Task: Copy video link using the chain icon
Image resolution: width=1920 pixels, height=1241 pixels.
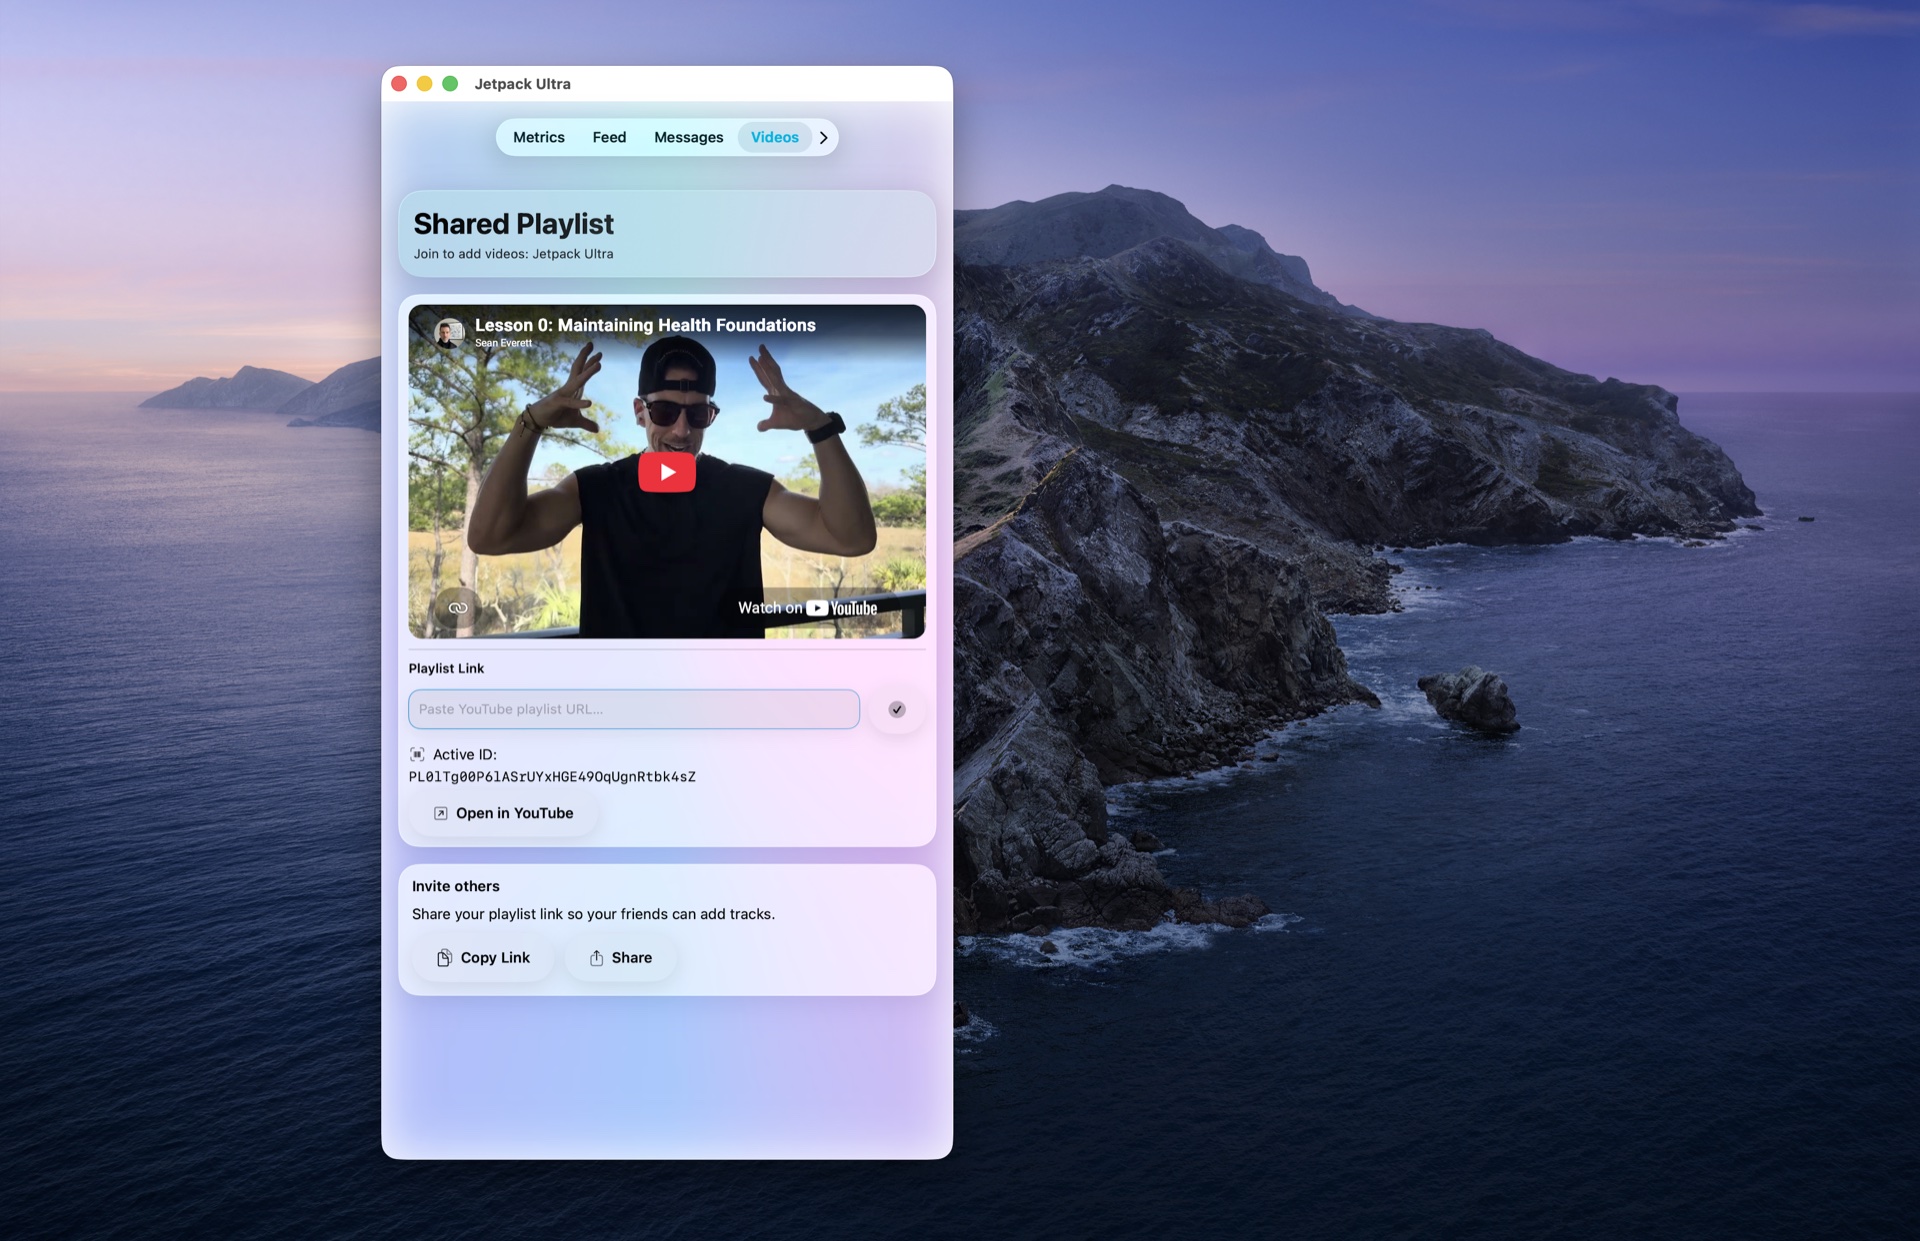Action: point(458,608)
